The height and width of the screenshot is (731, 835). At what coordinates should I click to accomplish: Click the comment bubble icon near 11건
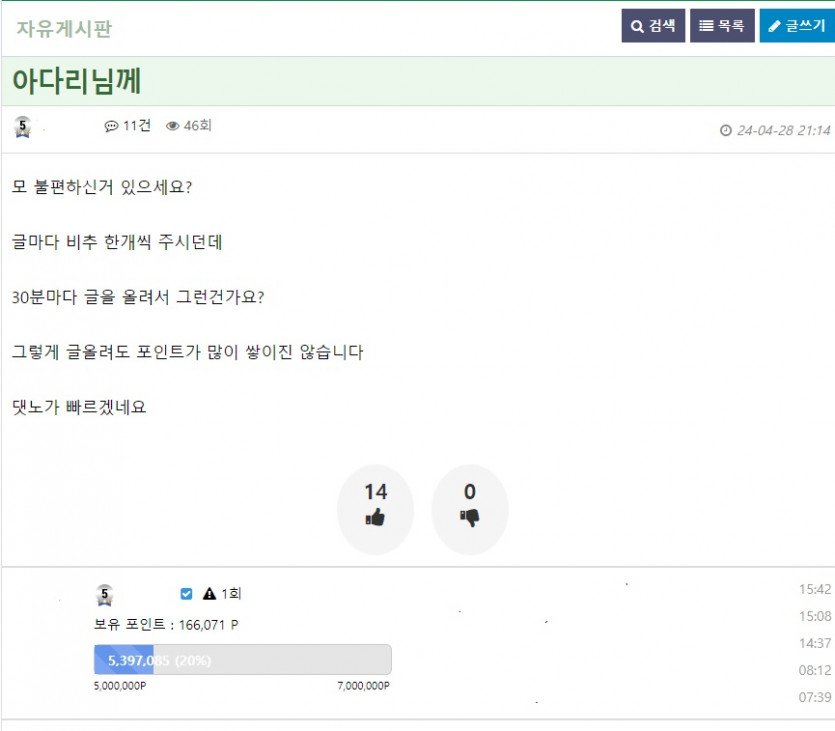point(111,126)
